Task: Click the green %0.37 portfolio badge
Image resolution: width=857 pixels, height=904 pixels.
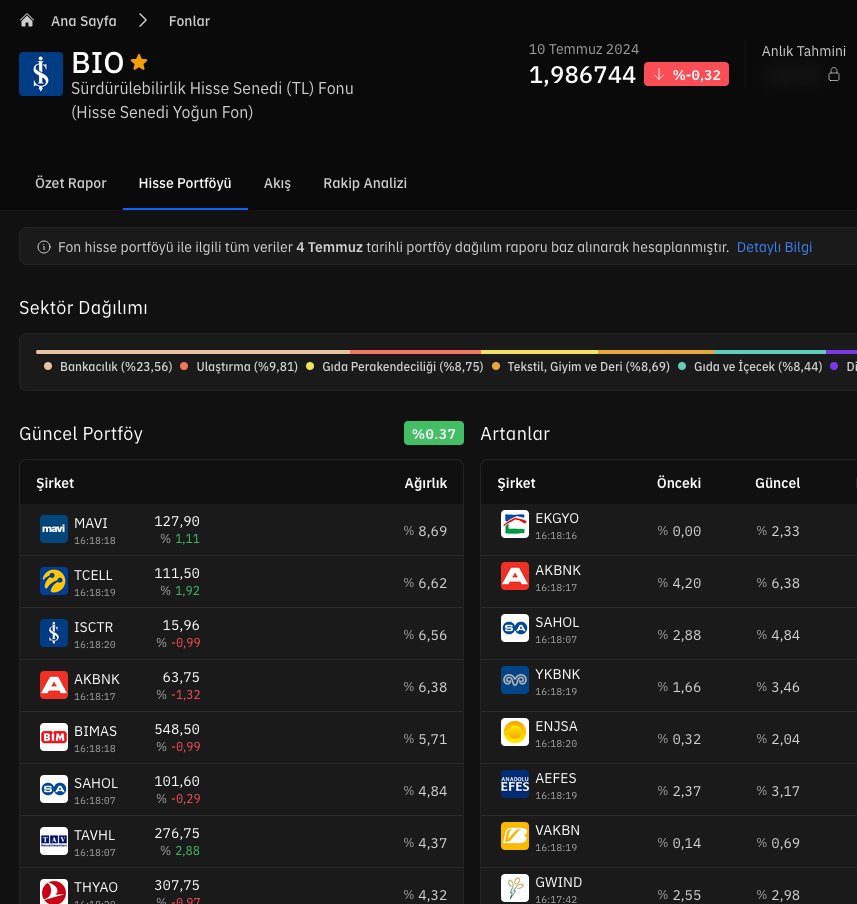Action: tap(434, 434)
